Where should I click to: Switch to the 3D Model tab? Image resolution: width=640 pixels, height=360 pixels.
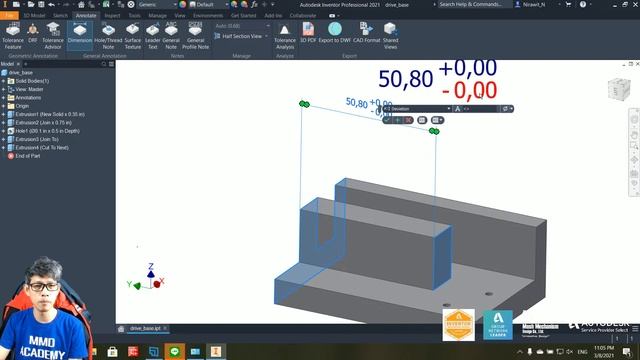tap(34, 16)
